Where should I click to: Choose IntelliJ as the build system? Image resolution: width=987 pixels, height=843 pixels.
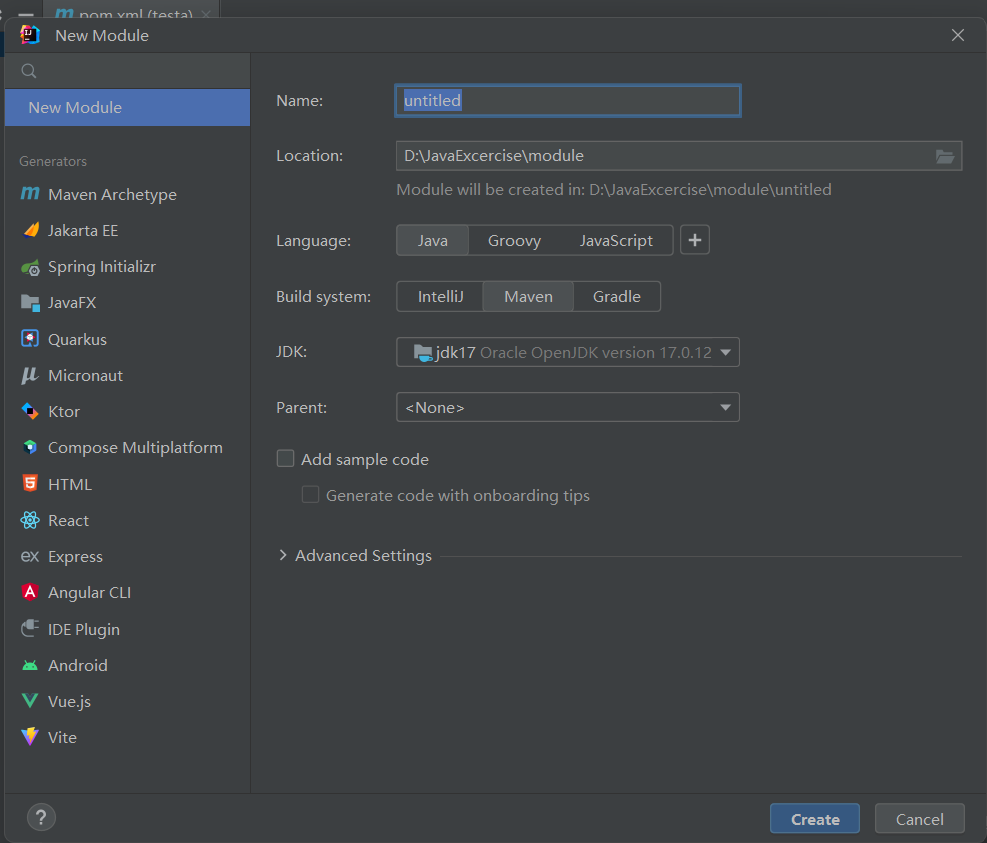(440, 297)
